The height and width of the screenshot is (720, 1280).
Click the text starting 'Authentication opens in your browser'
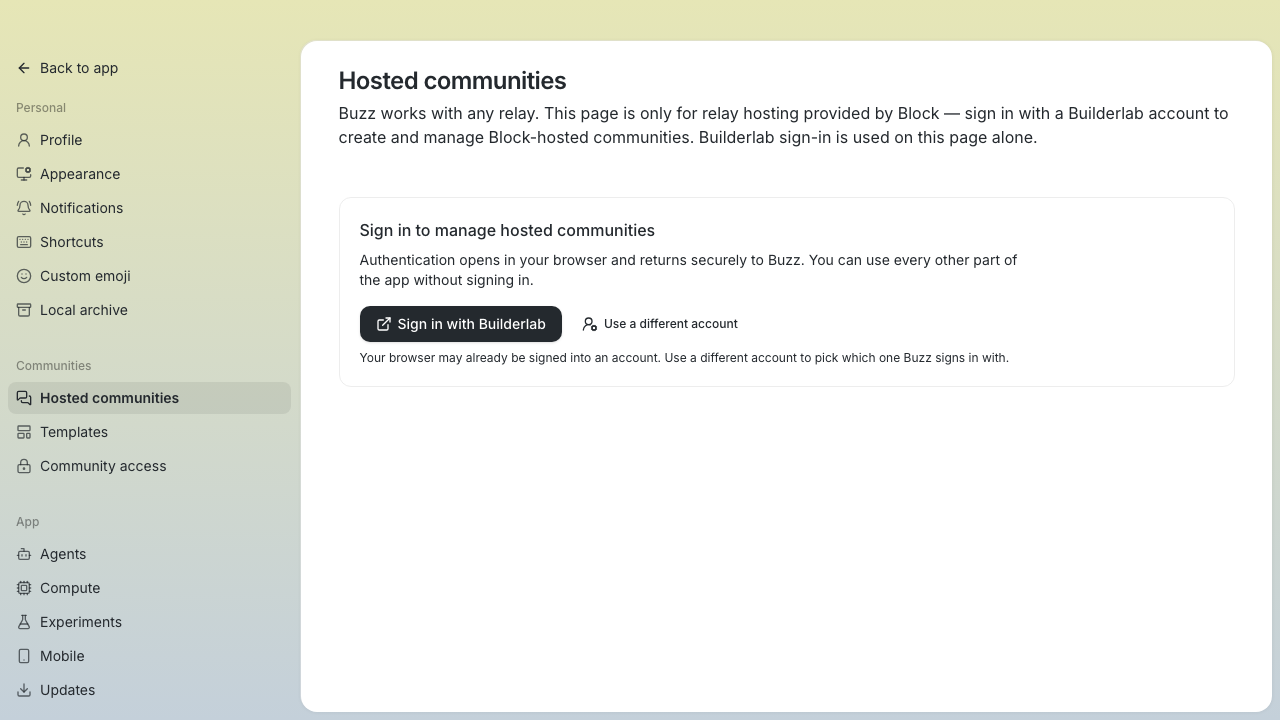pos(688,270)
